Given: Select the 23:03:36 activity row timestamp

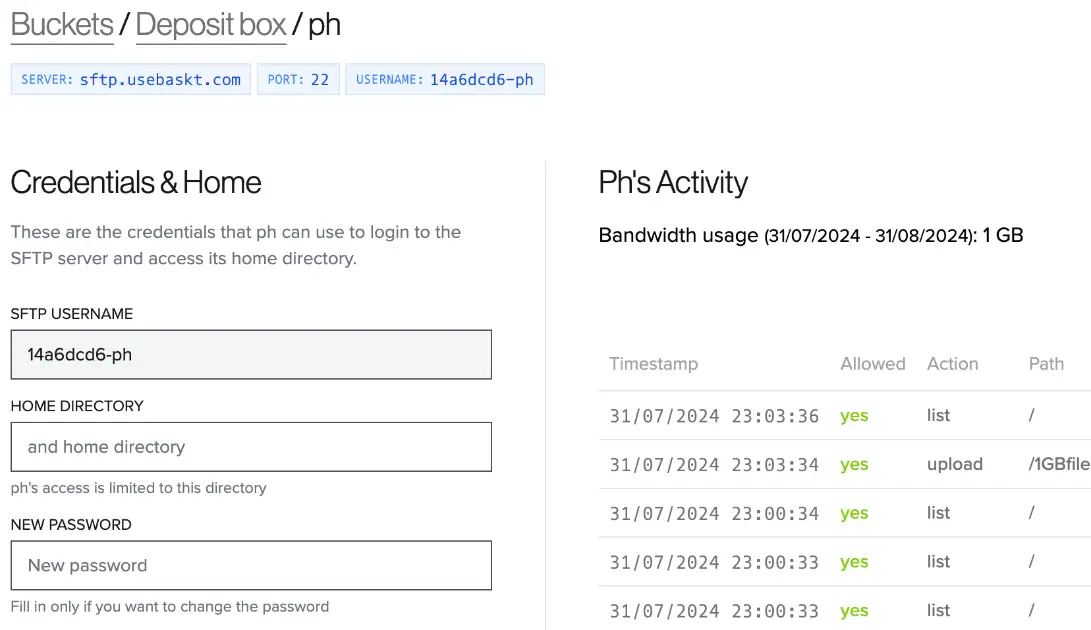Looking at the screenshot, I should pos(714,416).
